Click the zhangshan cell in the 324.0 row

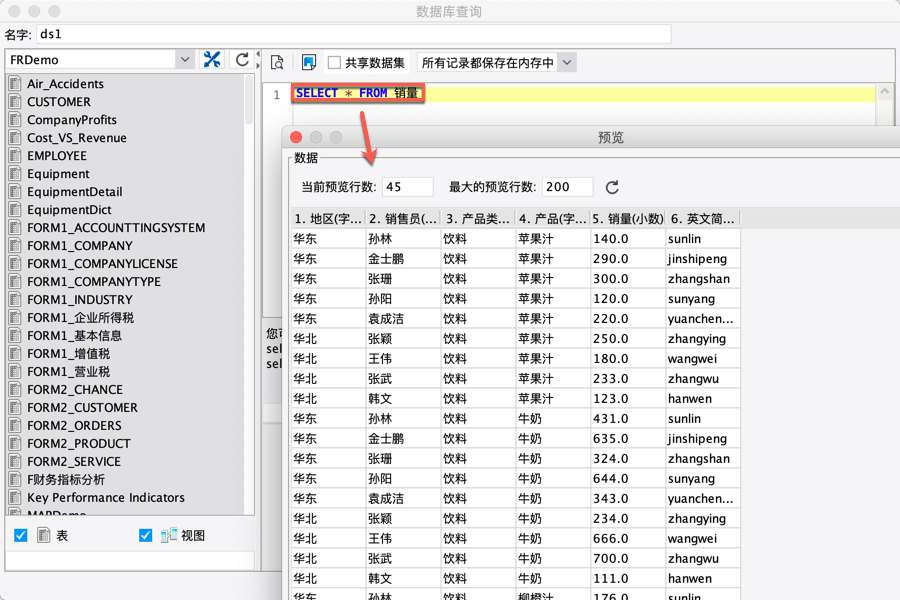703,459
